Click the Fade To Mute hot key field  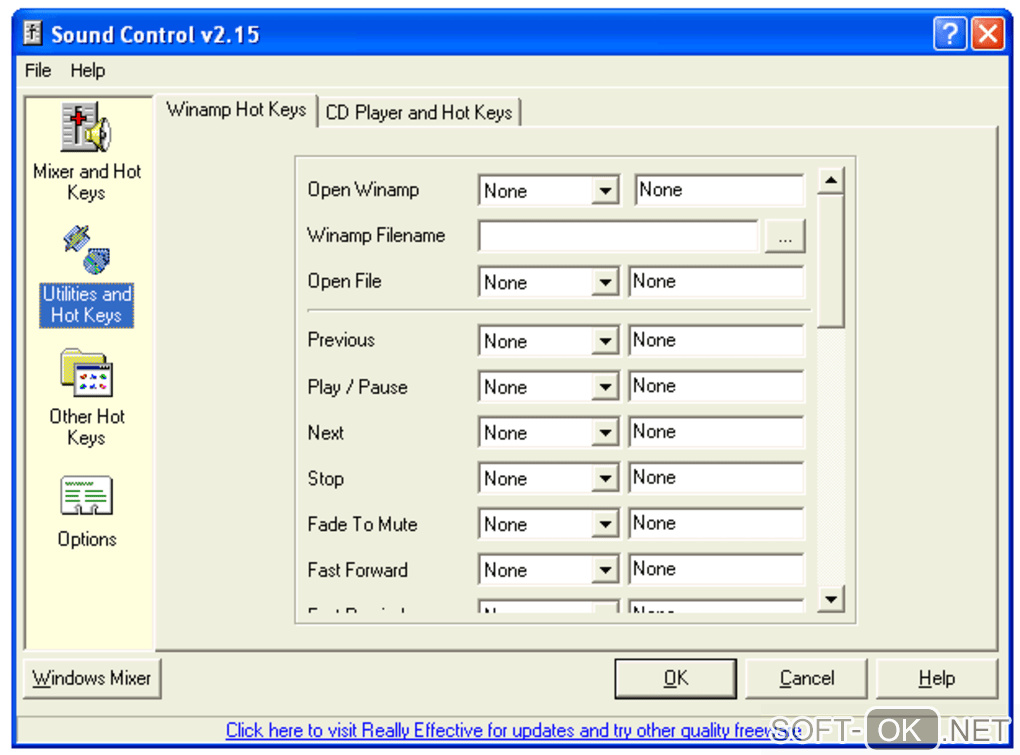click(716, 523)
